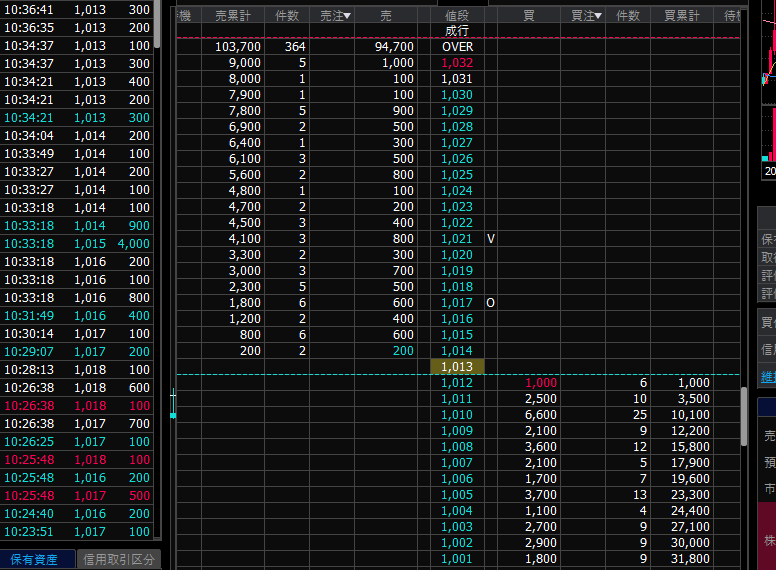776x570 pixels.
Task: Click price 1,030 in the order book
Action: click(457, 95)
